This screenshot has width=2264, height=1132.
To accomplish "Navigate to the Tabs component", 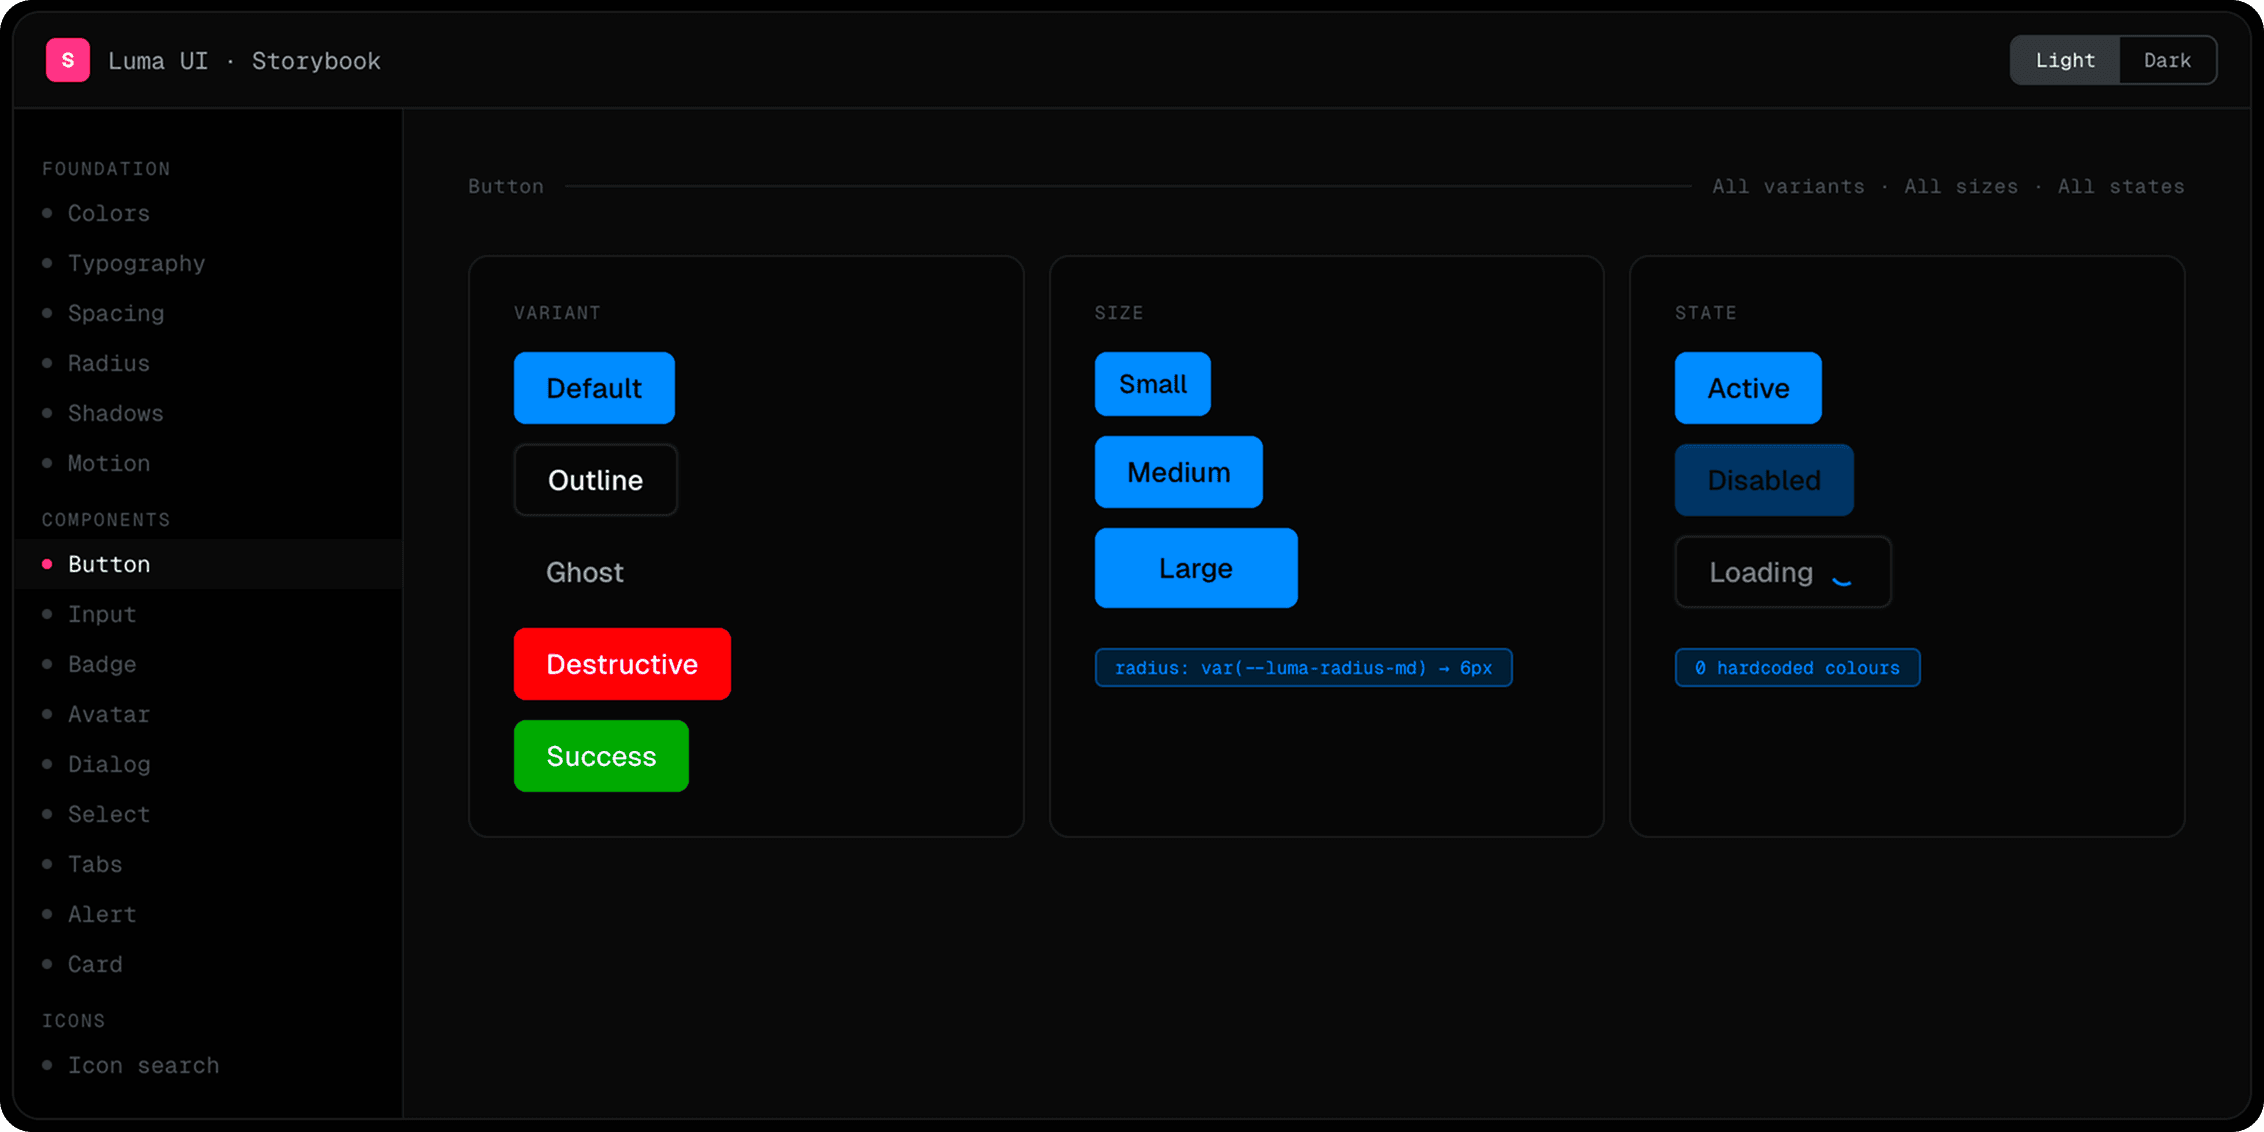I will point(95,864).
